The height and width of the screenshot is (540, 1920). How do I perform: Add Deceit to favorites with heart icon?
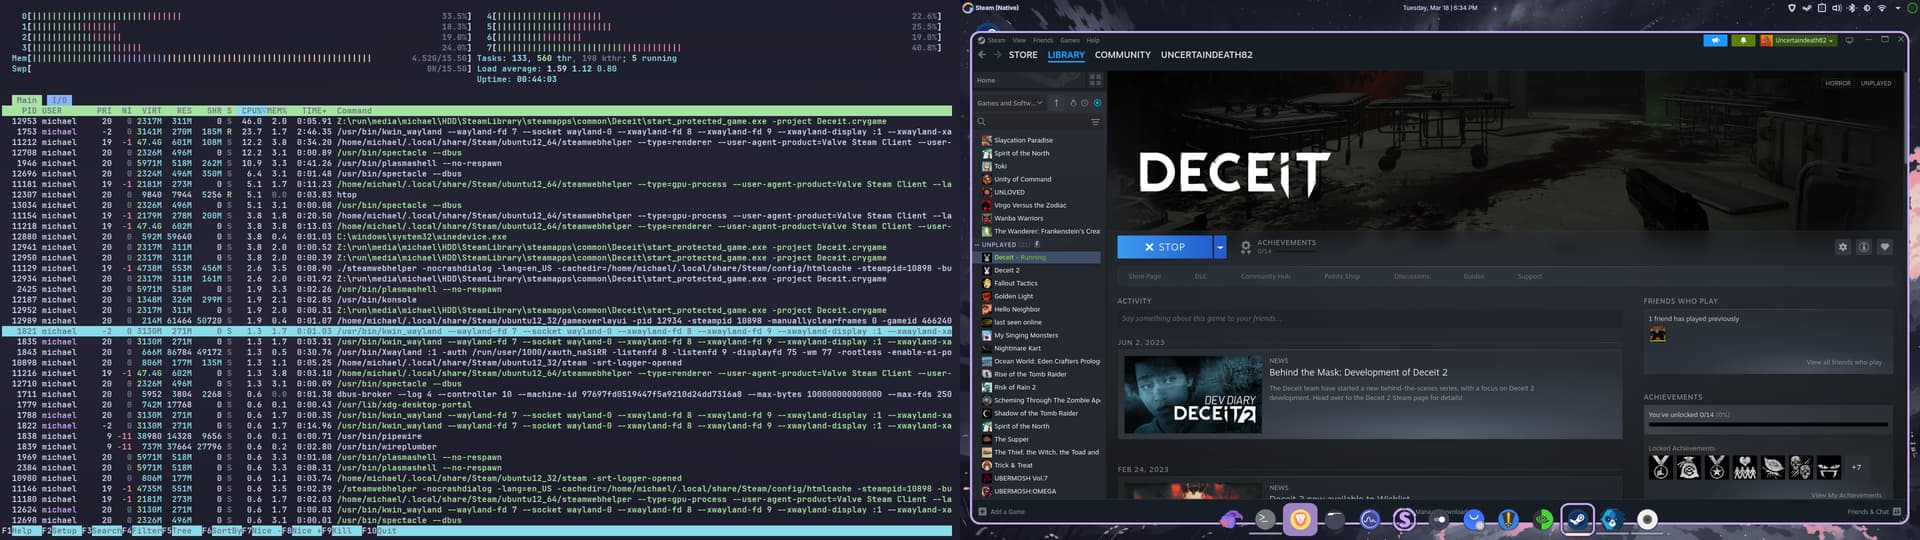click(x=1884, y=247)
